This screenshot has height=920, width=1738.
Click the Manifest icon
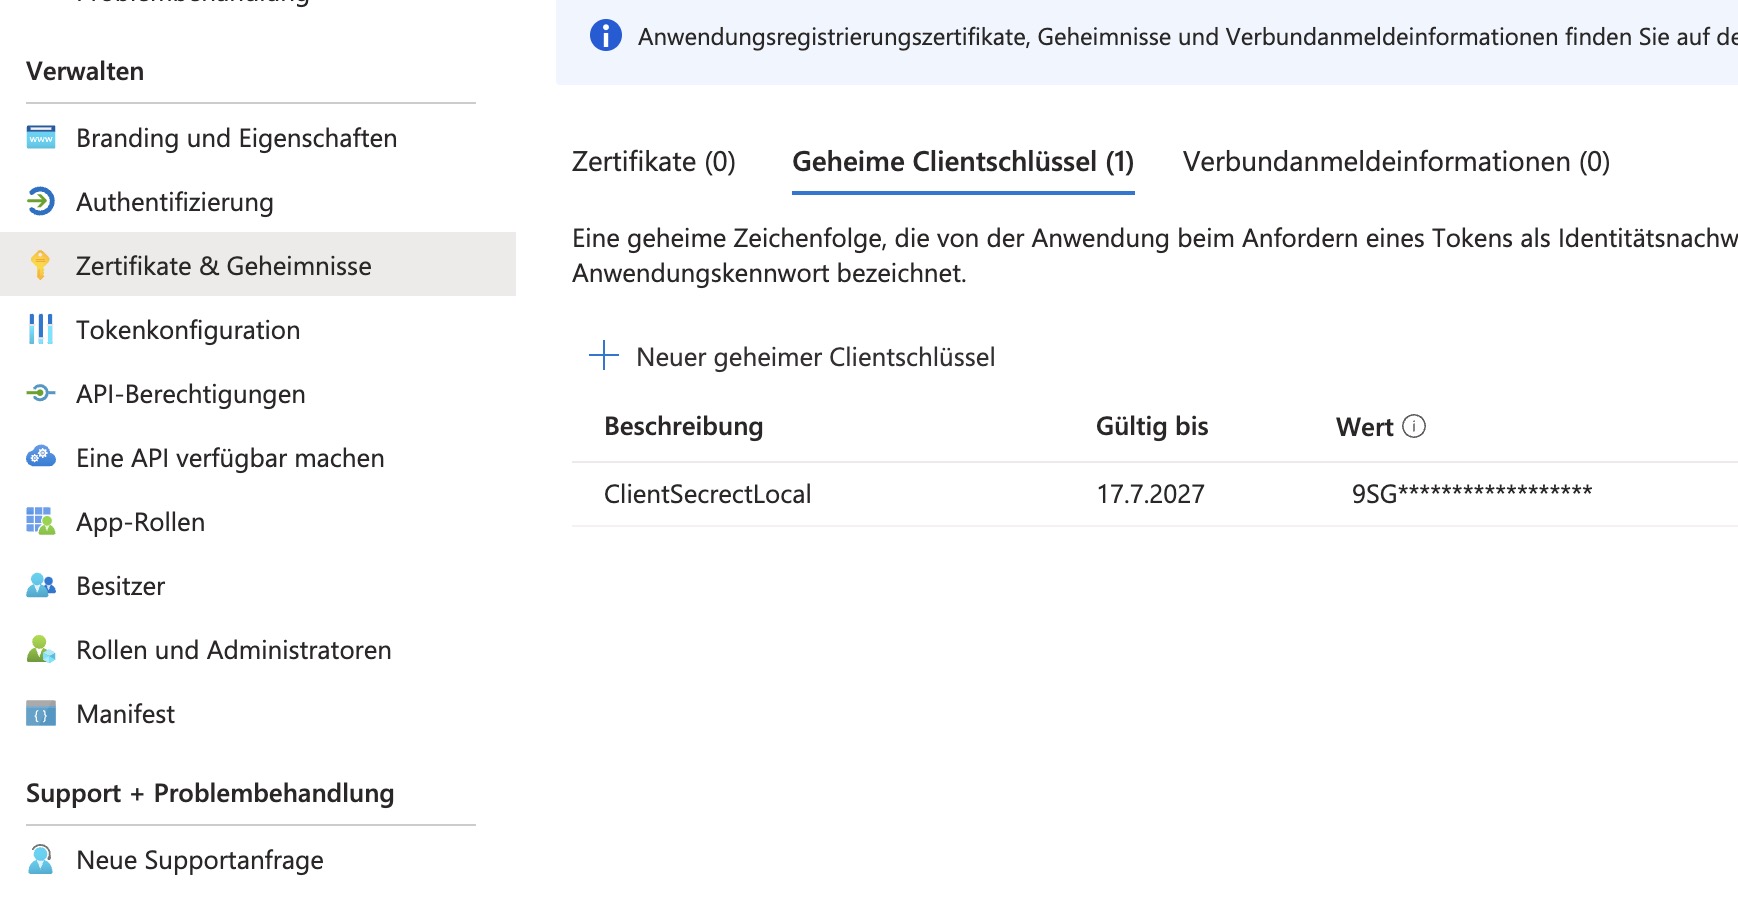pos(41,714)
